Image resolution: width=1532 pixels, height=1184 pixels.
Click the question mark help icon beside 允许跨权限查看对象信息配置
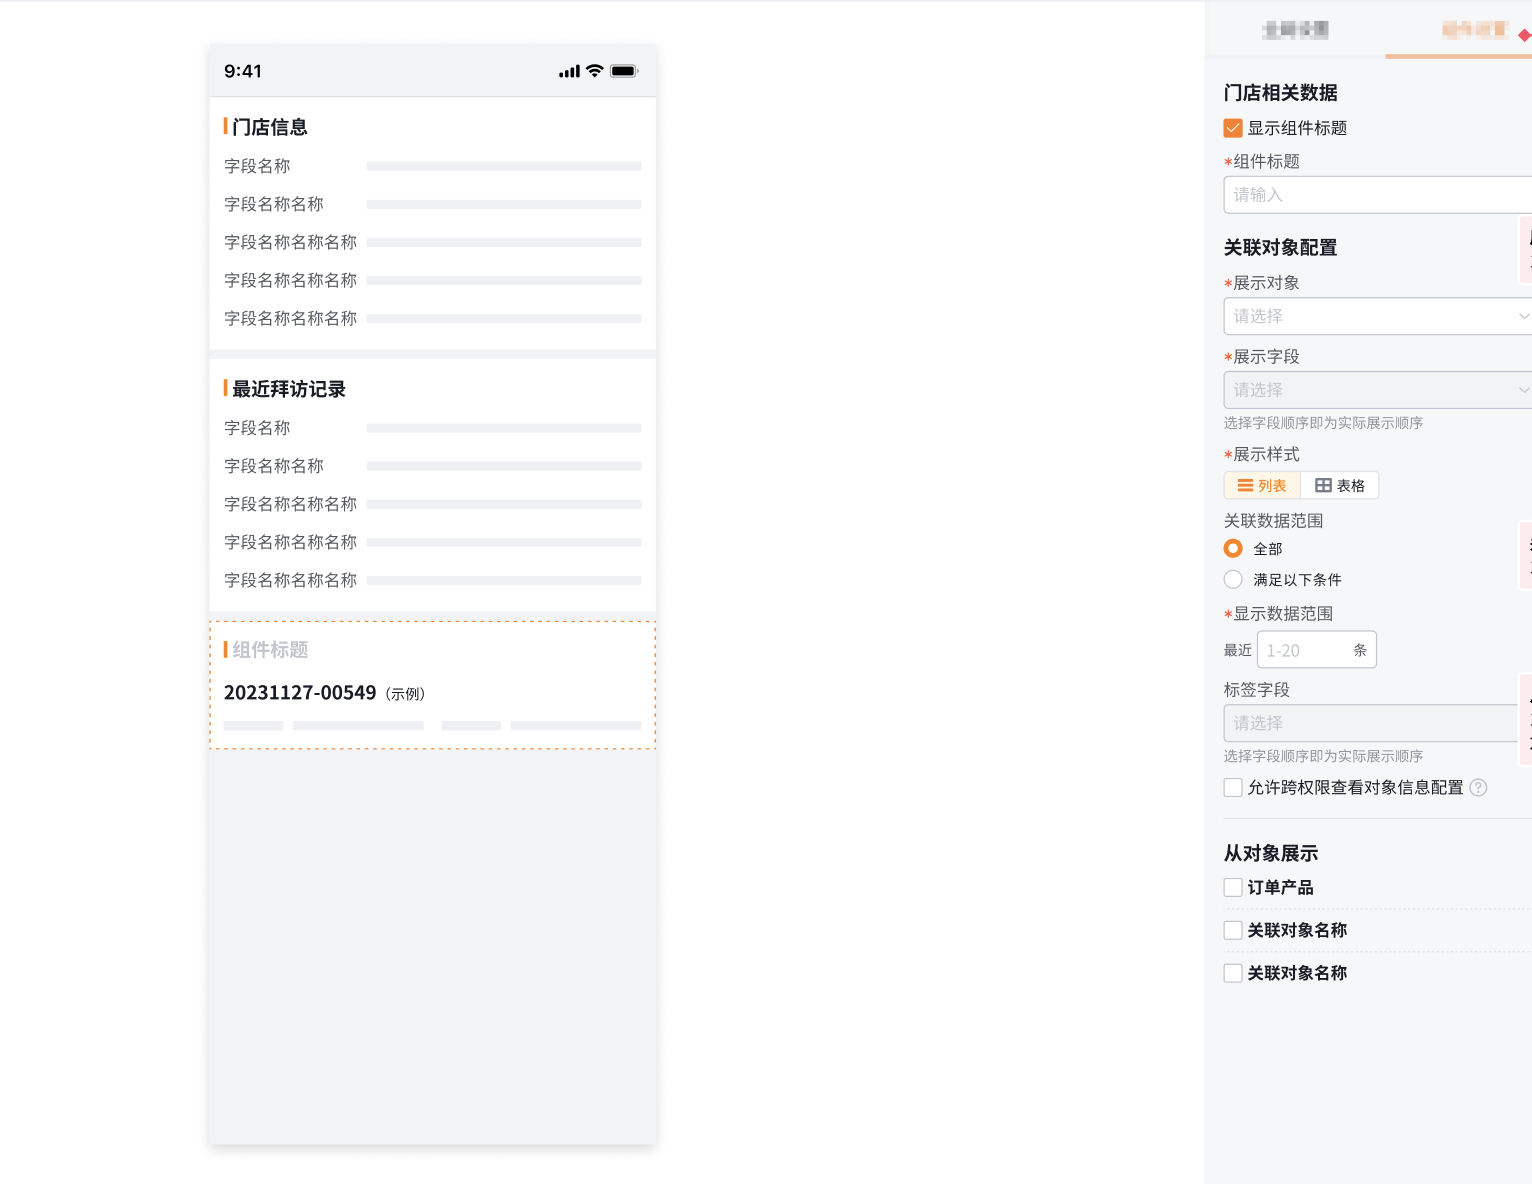click(1479, 787)
